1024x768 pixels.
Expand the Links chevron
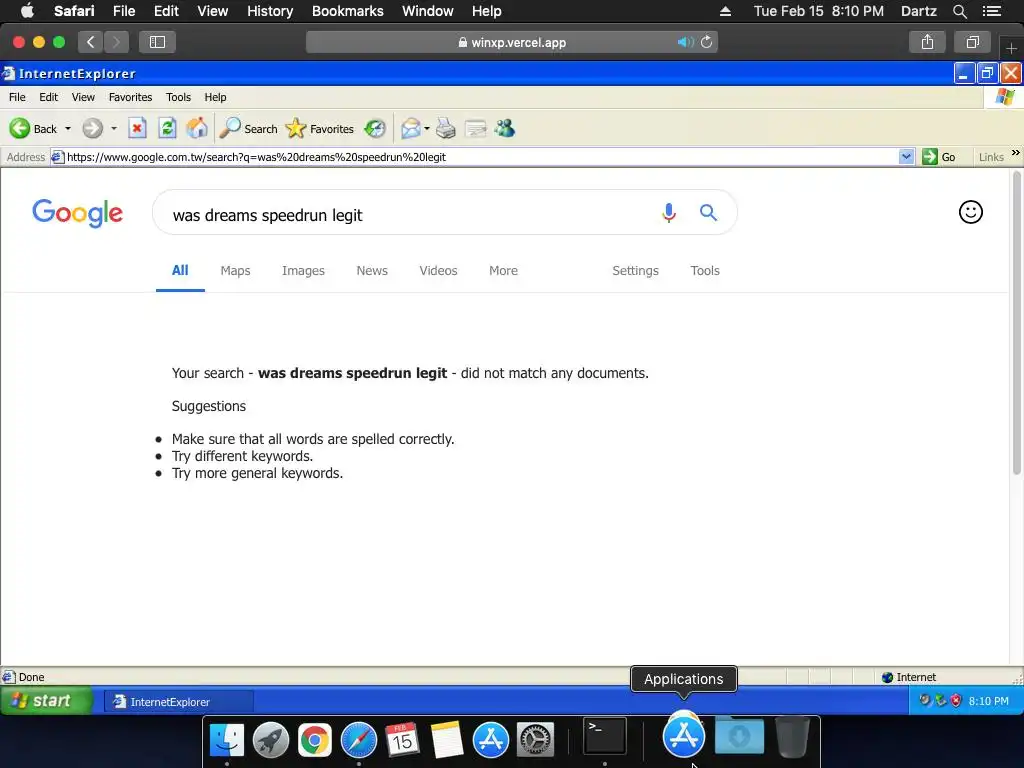coord(1016,153)
